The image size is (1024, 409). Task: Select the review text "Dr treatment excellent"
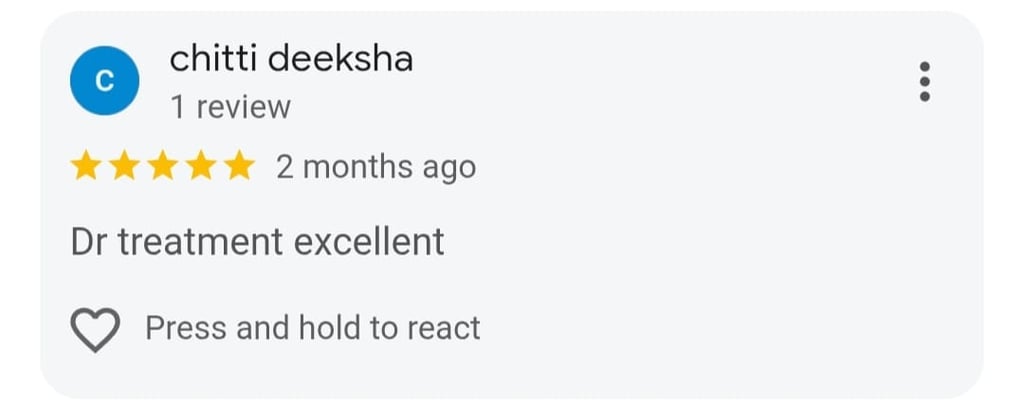pos(257,242)
